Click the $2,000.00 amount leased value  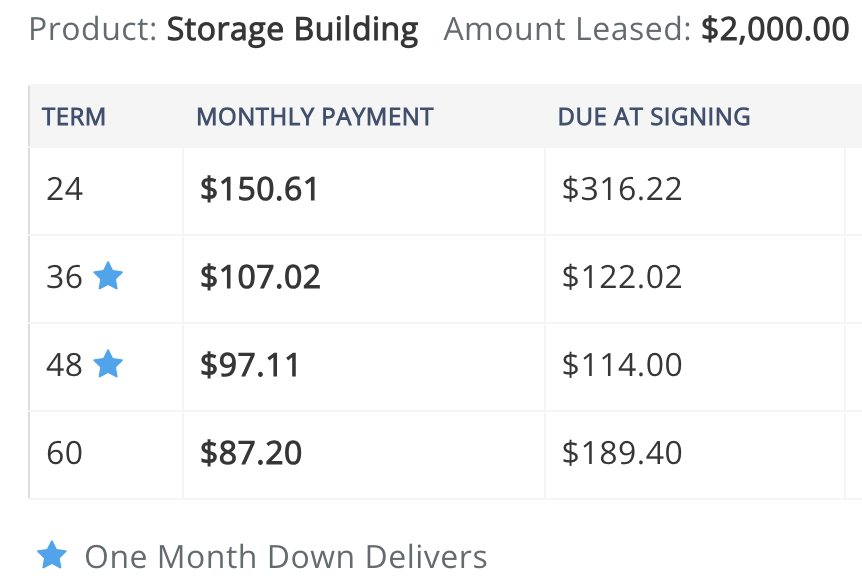pyautogui.click(x=775, y=29)
